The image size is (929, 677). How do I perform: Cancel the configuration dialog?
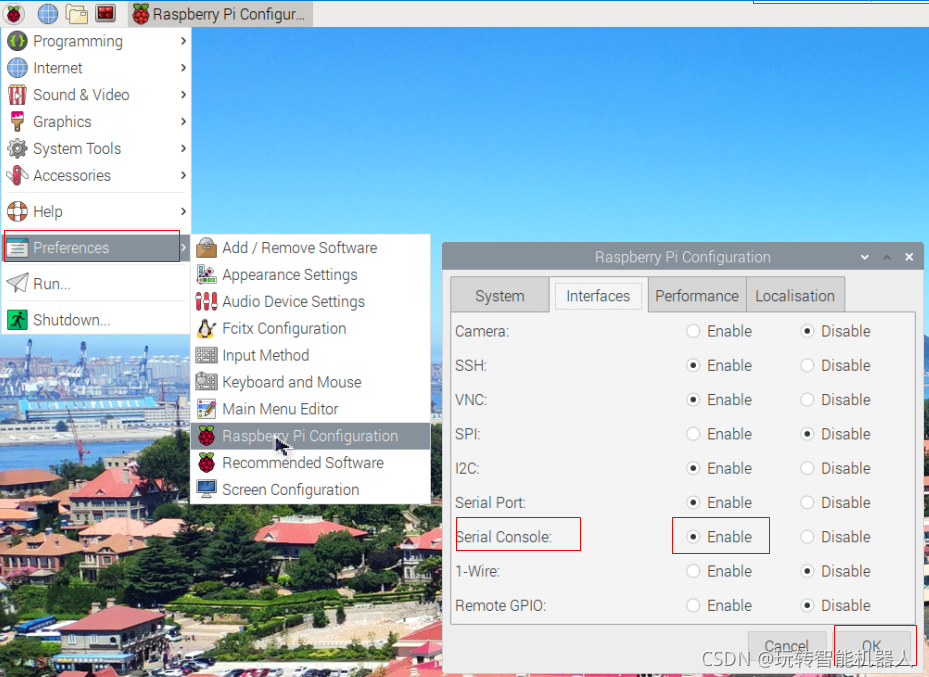pyautogui.click(x=787, y=646)
